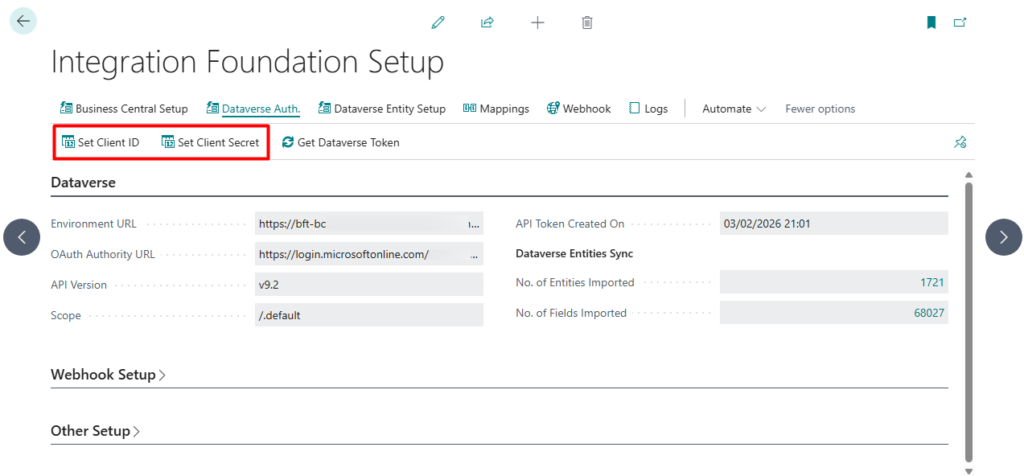Click the share icon in top toolbar

tap(487, 22)
